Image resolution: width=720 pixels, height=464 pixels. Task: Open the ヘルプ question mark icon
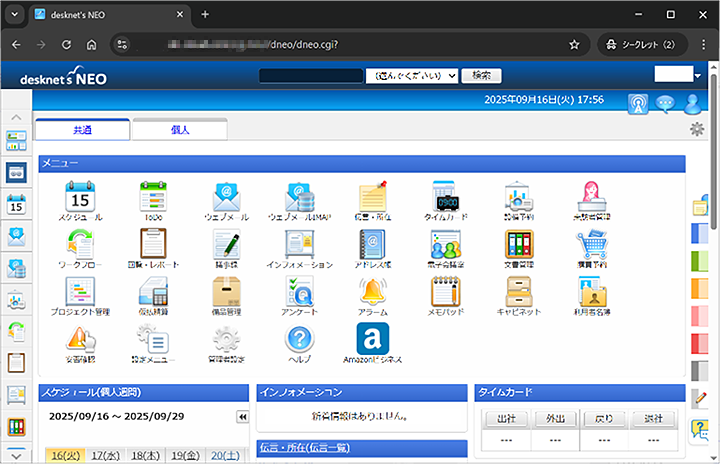299,339
